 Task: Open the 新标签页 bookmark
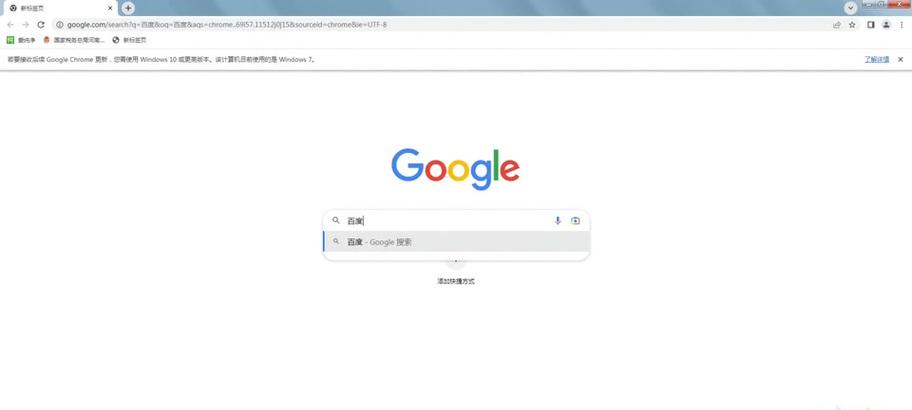(129, 40)
